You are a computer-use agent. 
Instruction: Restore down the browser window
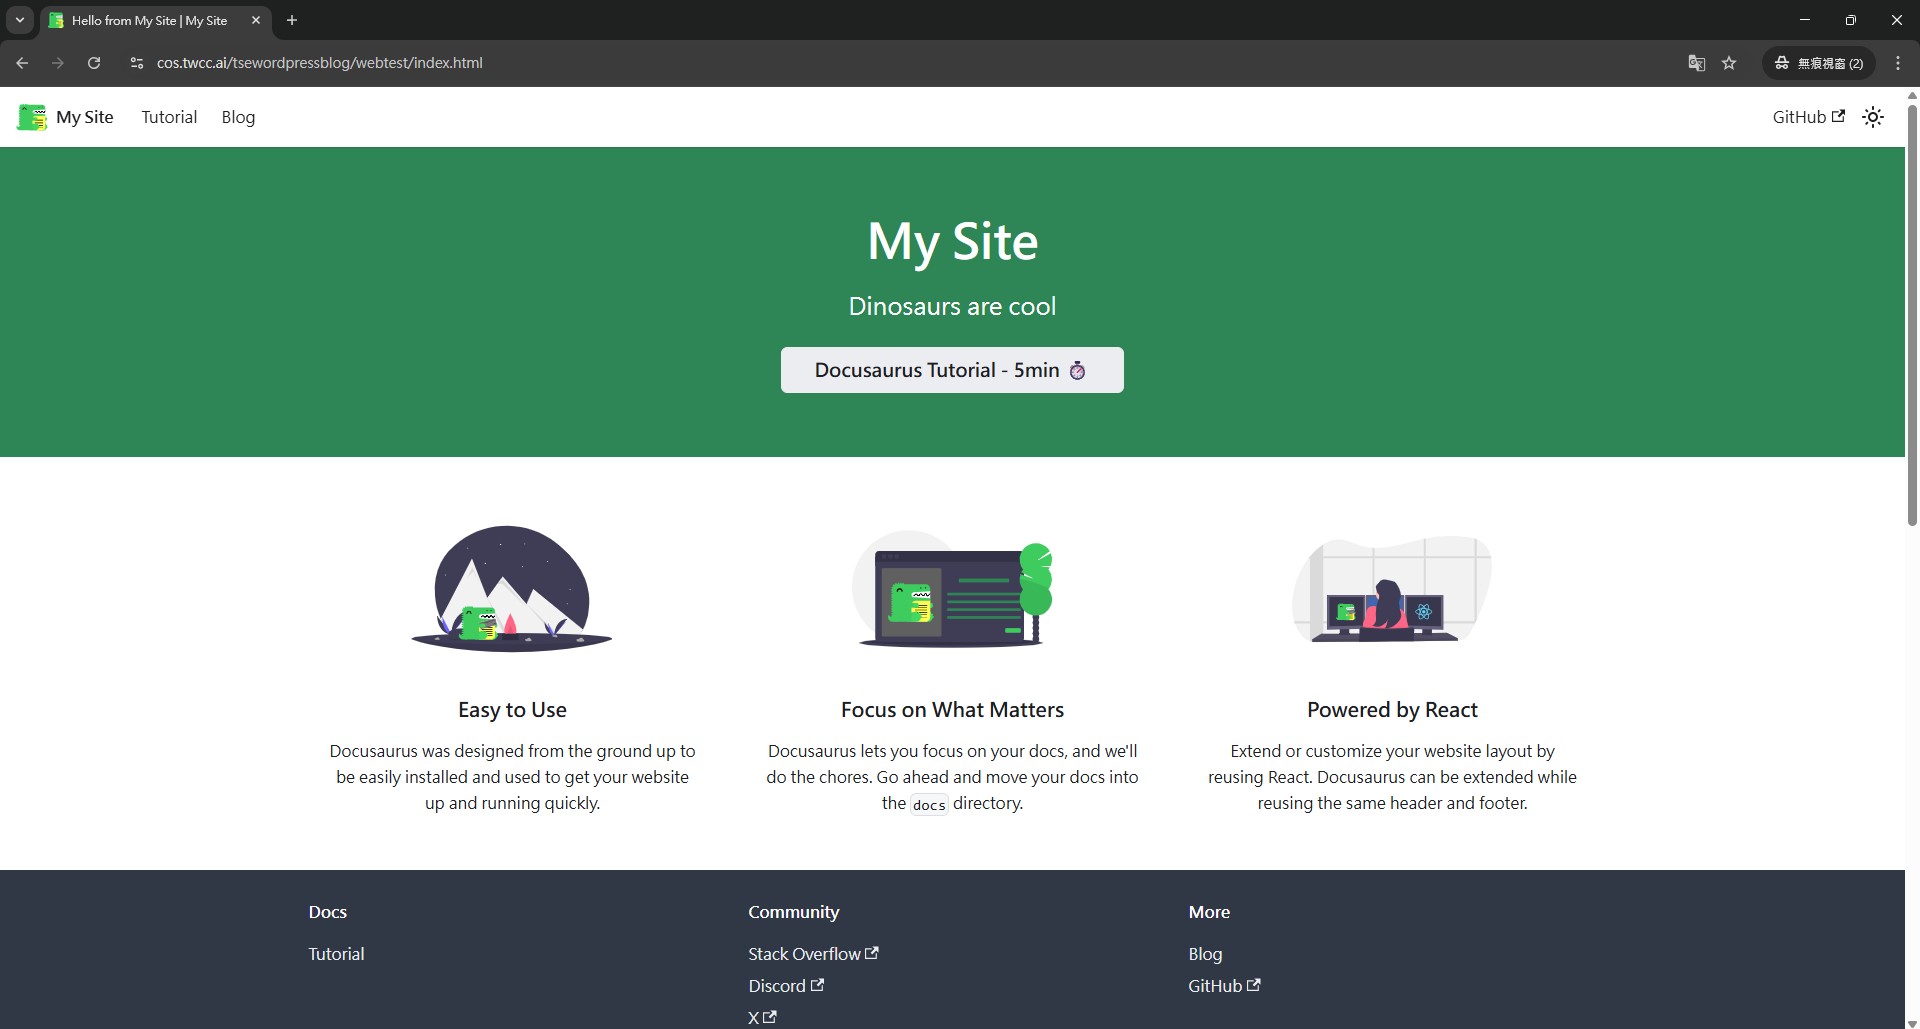[x=1851, y=20]
